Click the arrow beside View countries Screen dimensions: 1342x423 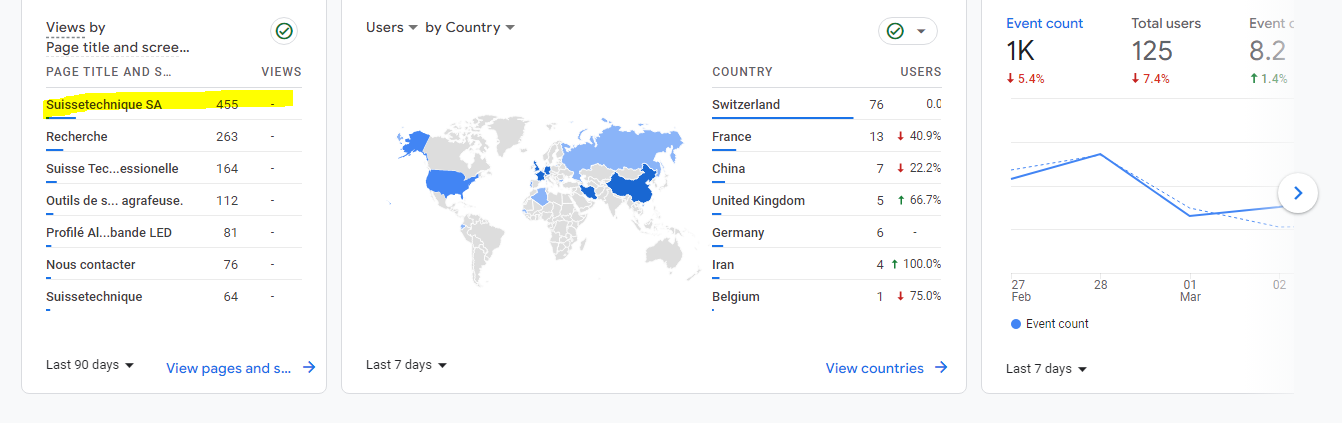940,368
